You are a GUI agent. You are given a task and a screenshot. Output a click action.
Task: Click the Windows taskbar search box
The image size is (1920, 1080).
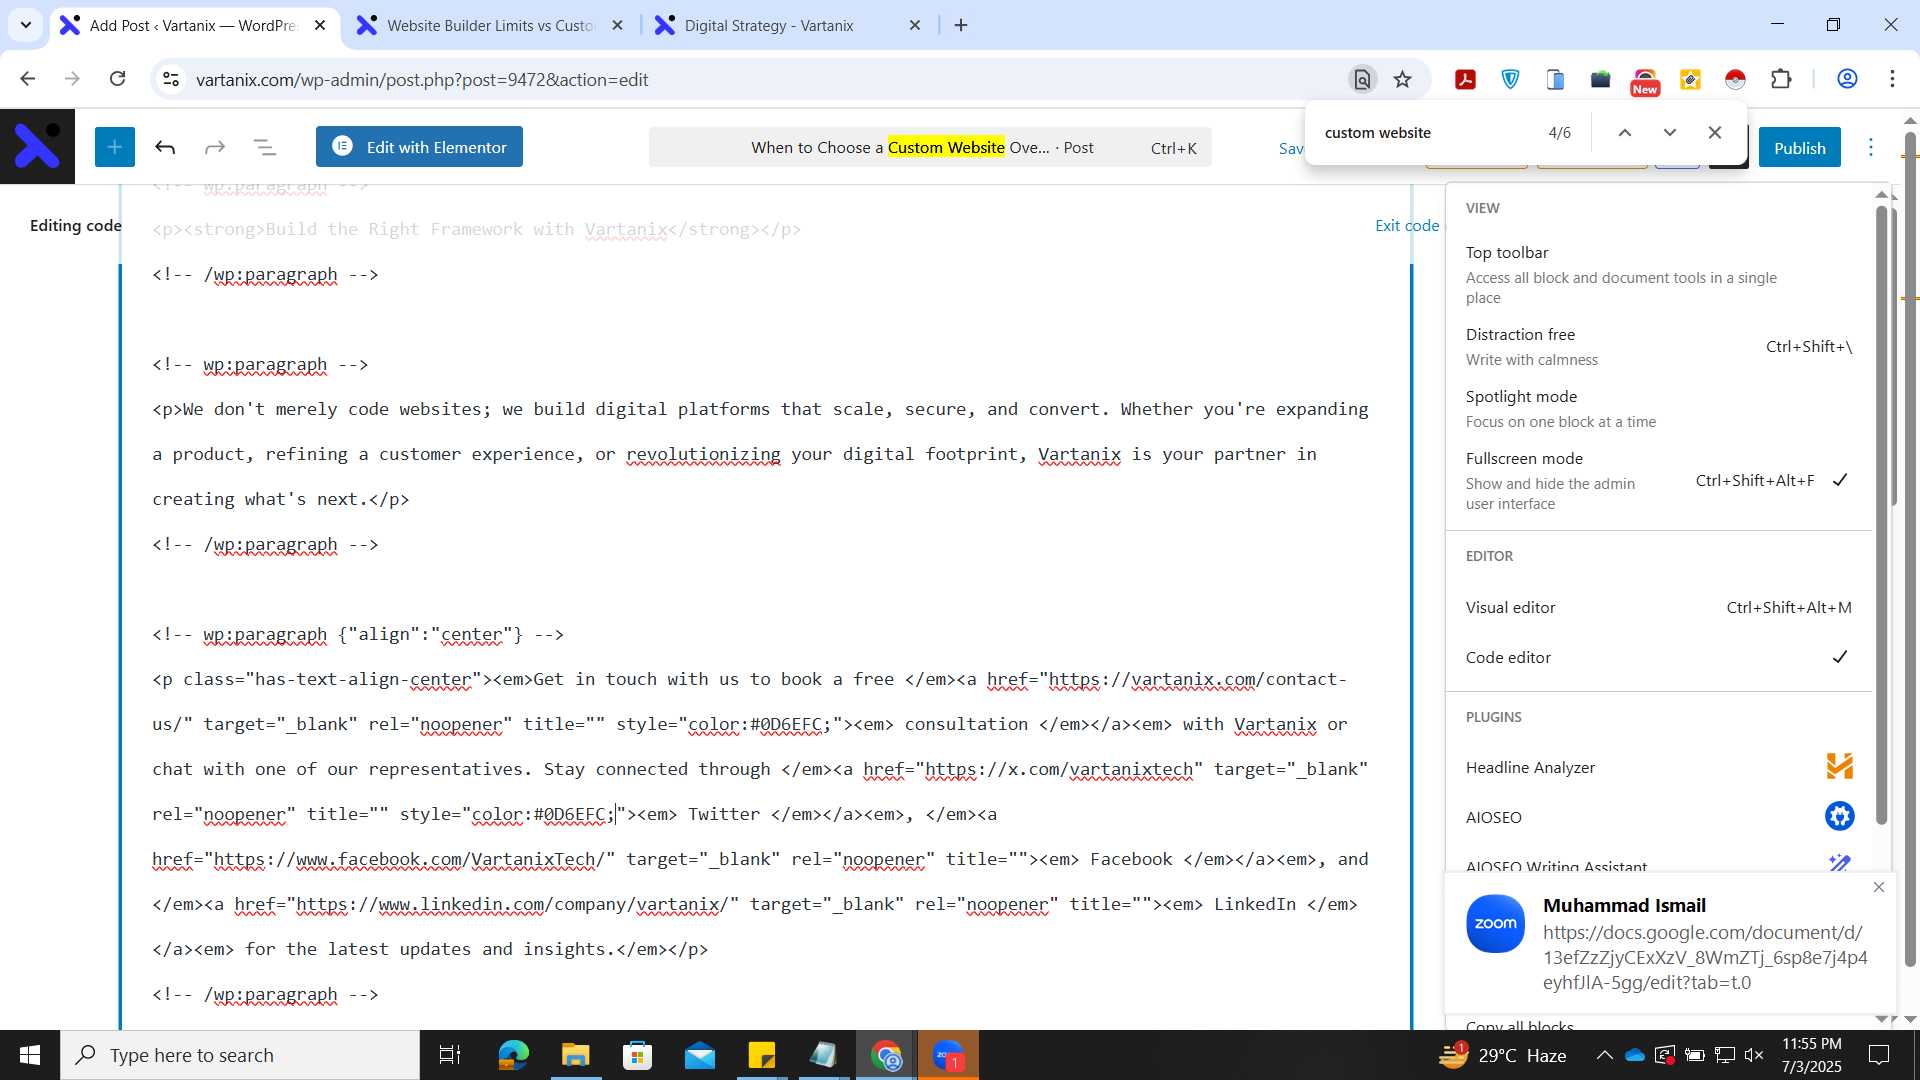[240, 1055]
